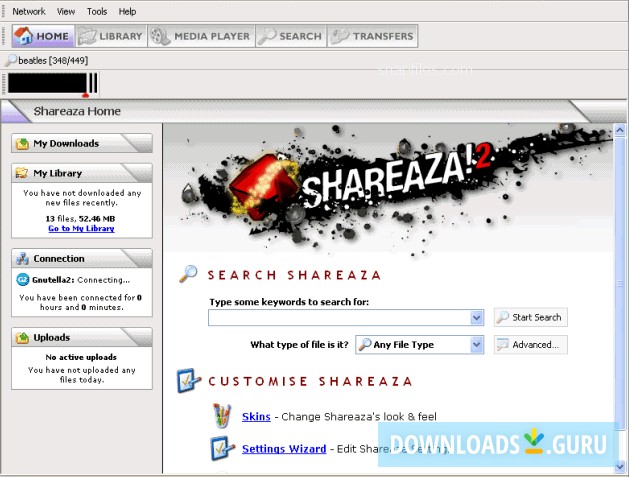Open the Settings Wizard link
This screenshot has width=629, height=477.
(284, 449)
